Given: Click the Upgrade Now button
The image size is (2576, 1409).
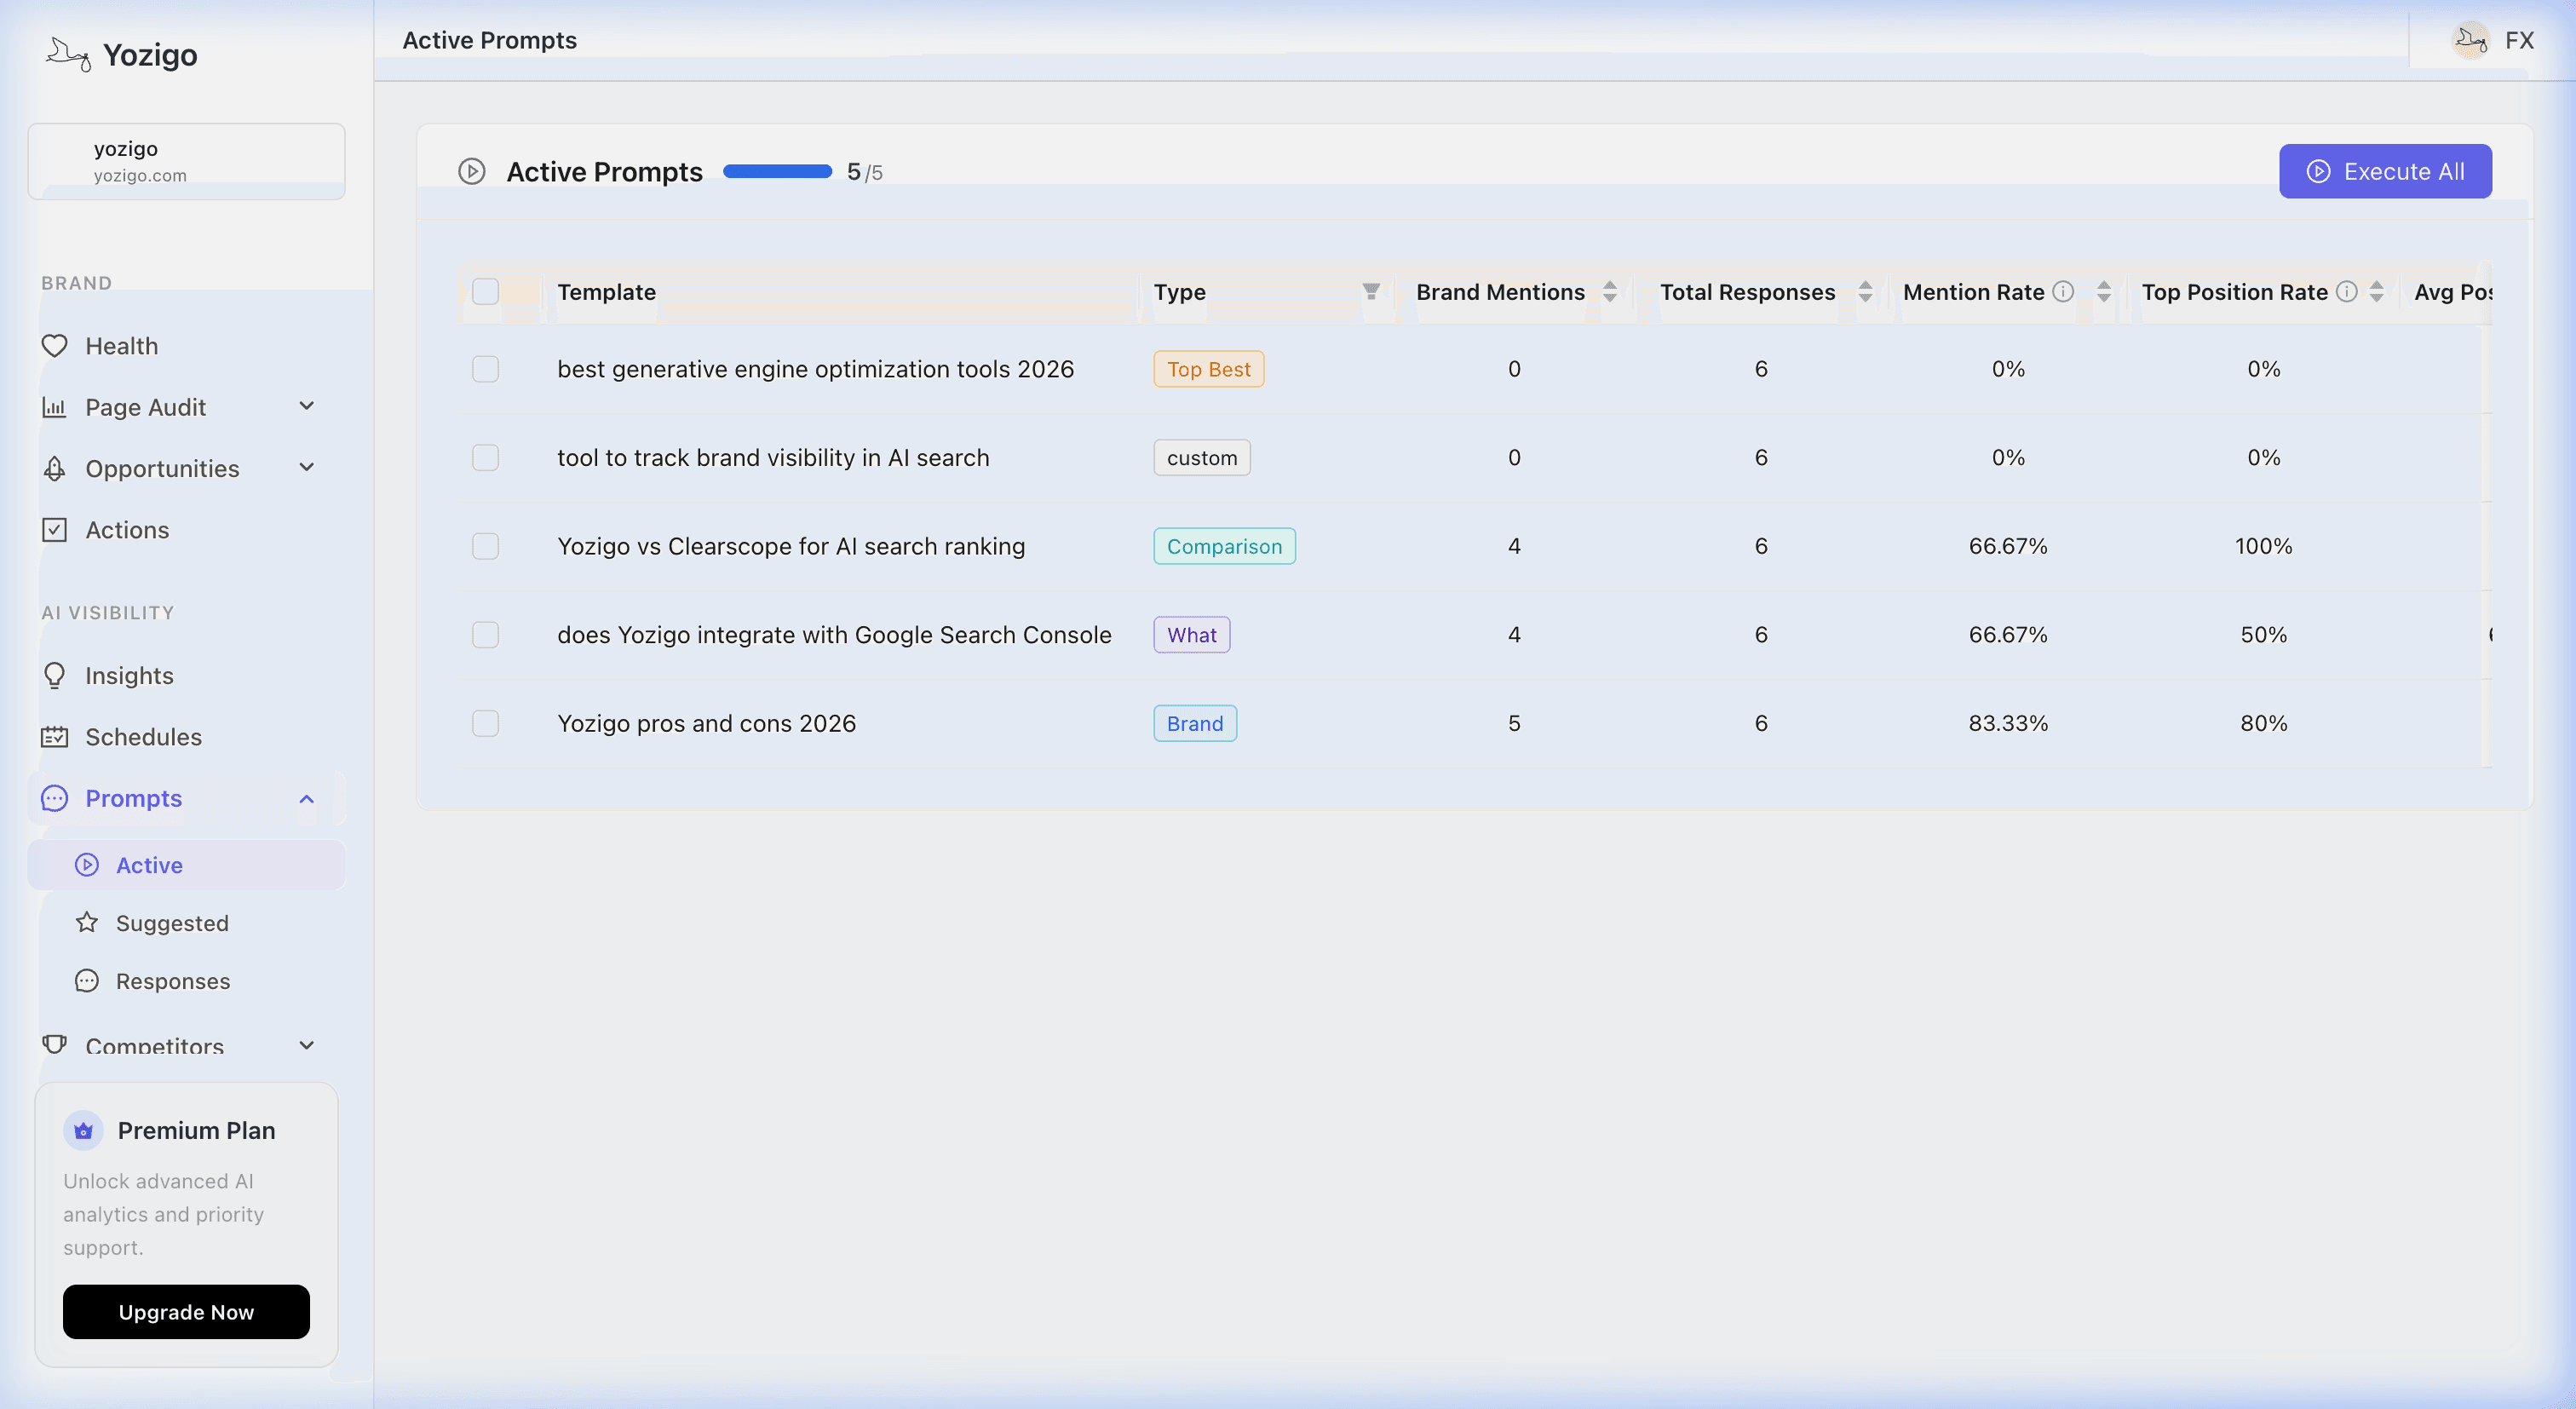Looking at the screenshot, I should (x=186, y=1312).
